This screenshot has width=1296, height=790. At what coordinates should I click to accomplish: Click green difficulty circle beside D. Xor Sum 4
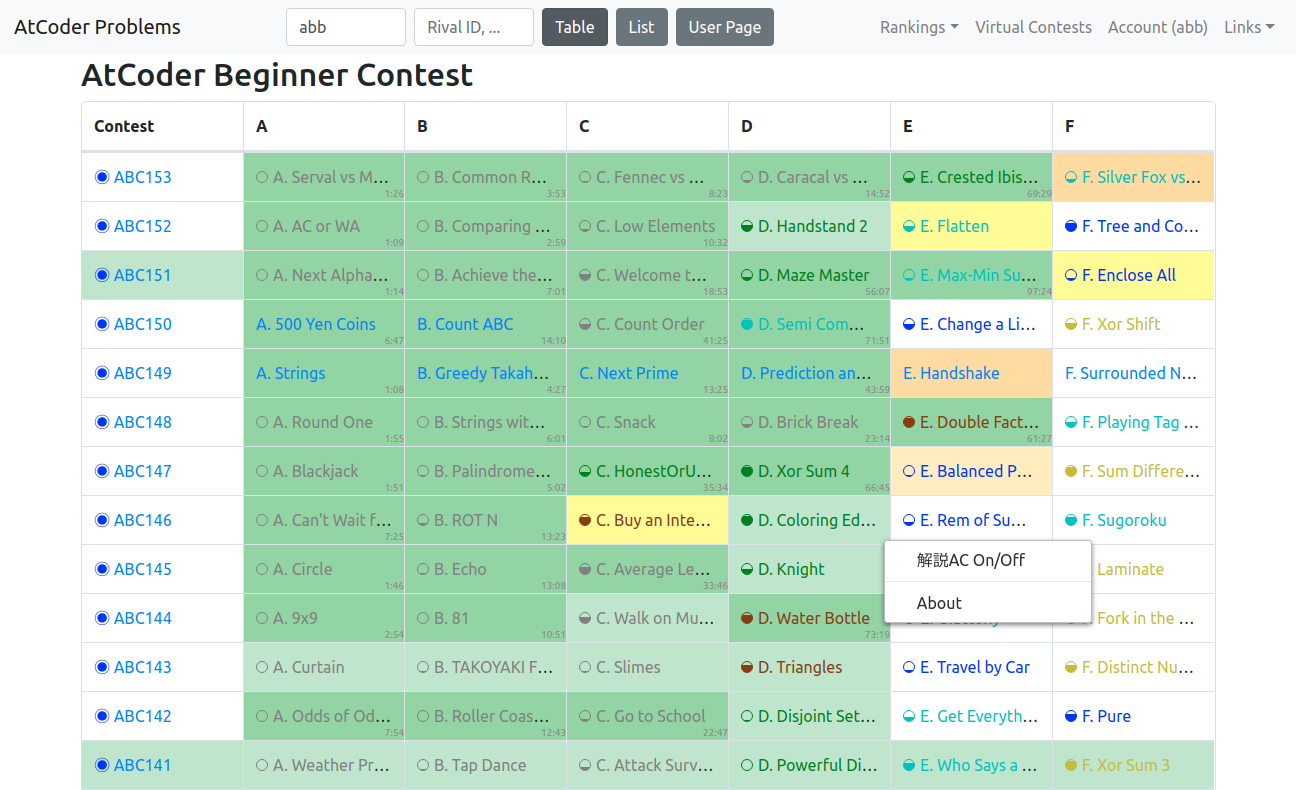(x=746, y=471)
